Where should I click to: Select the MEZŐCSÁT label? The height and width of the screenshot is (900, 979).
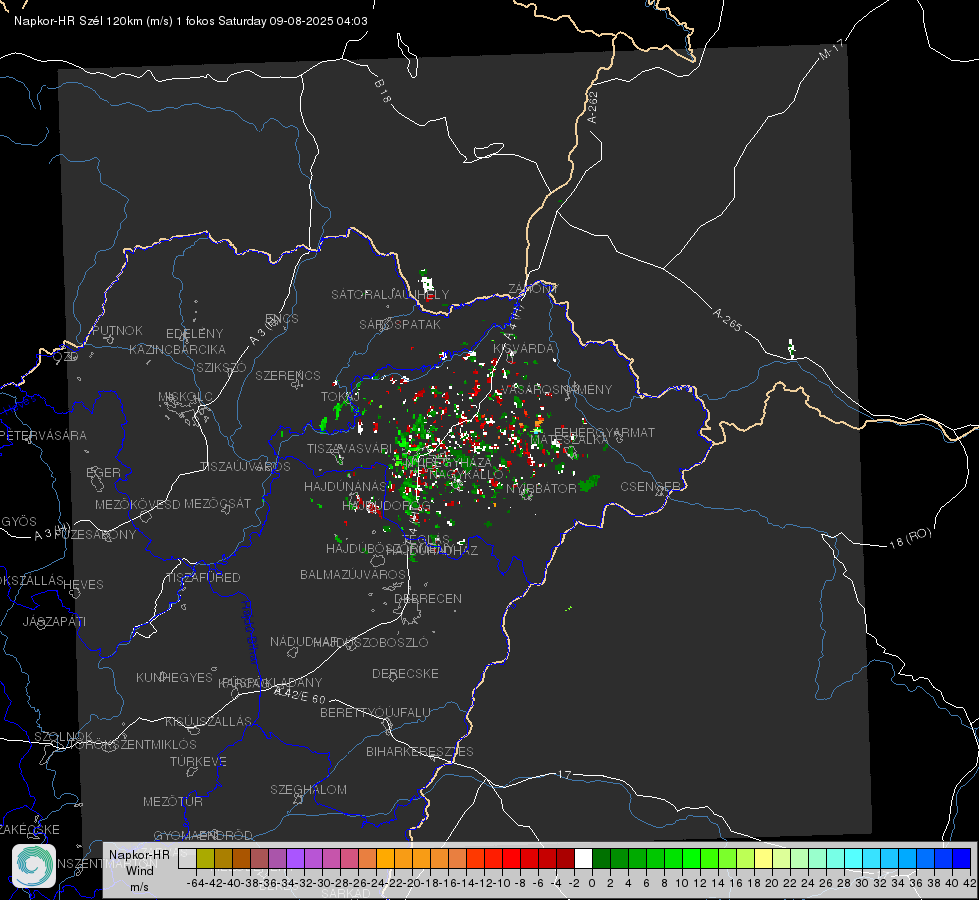pos(217,503)
